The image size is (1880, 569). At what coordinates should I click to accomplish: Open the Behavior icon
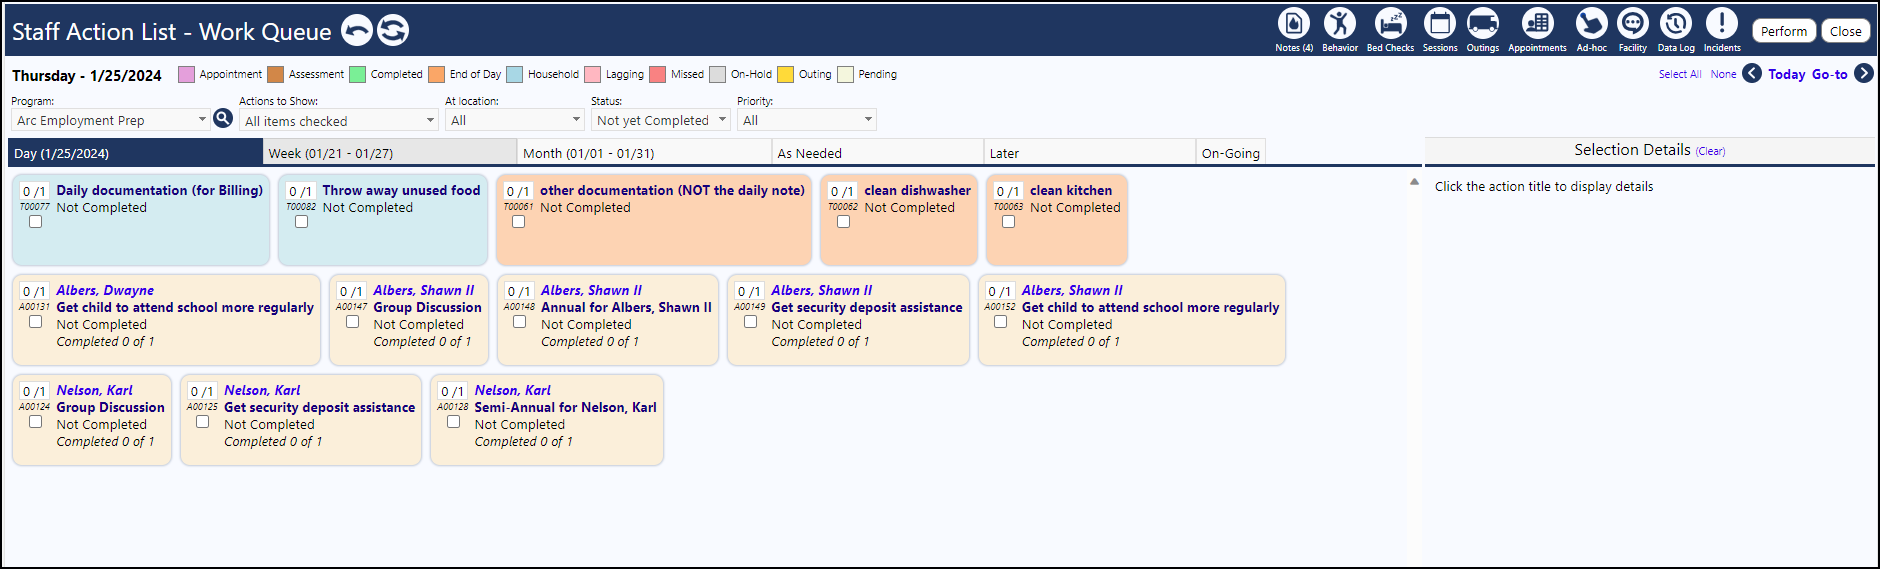1340,23
